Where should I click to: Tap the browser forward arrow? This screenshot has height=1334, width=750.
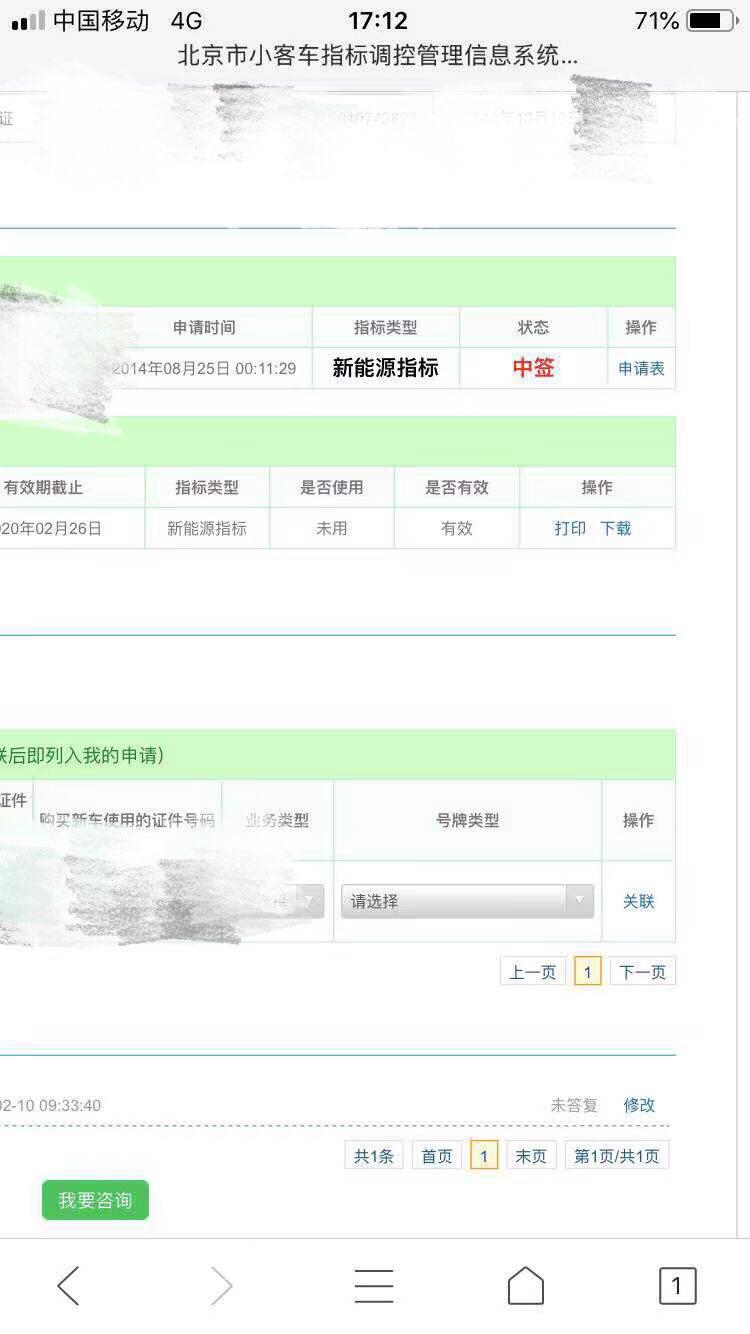[222, 1286]
